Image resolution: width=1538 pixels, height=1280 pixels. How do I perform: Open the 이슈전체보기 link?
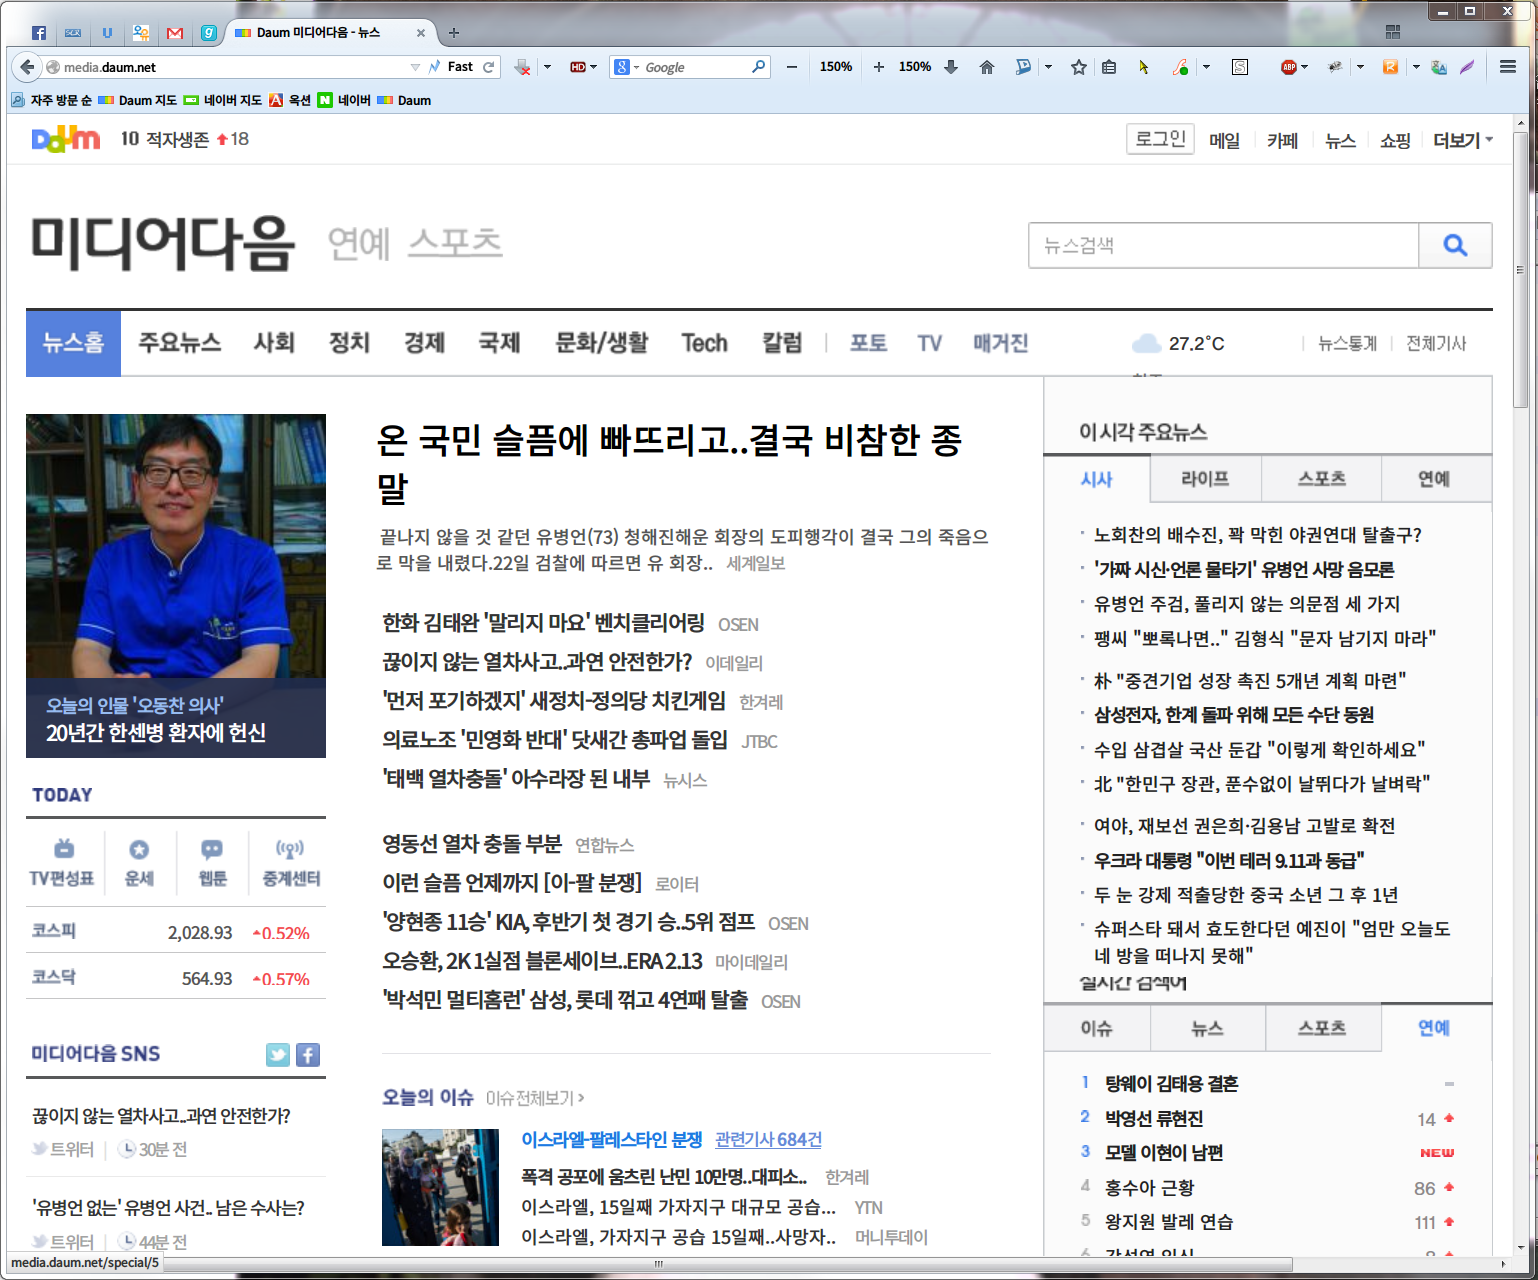tap(535, 1098)
